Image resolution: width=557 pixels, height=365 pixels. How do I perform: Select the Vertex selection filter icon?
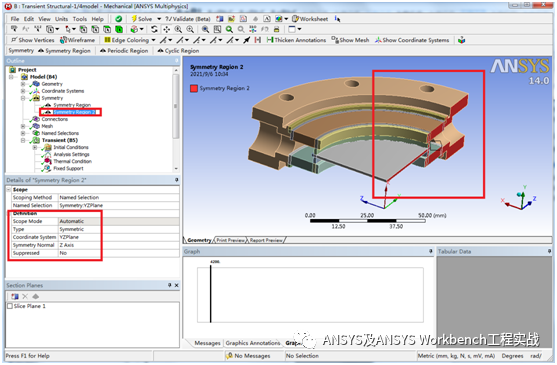[x=83, y=29]
